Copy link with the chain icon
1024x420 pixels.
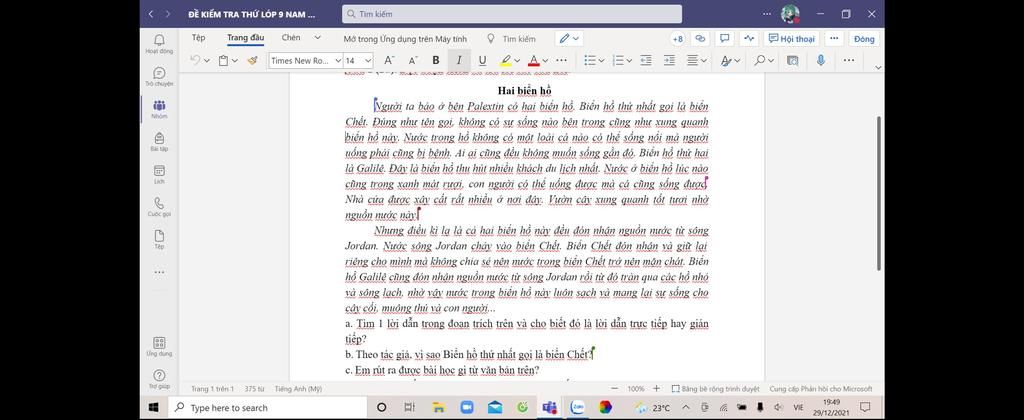700,39
